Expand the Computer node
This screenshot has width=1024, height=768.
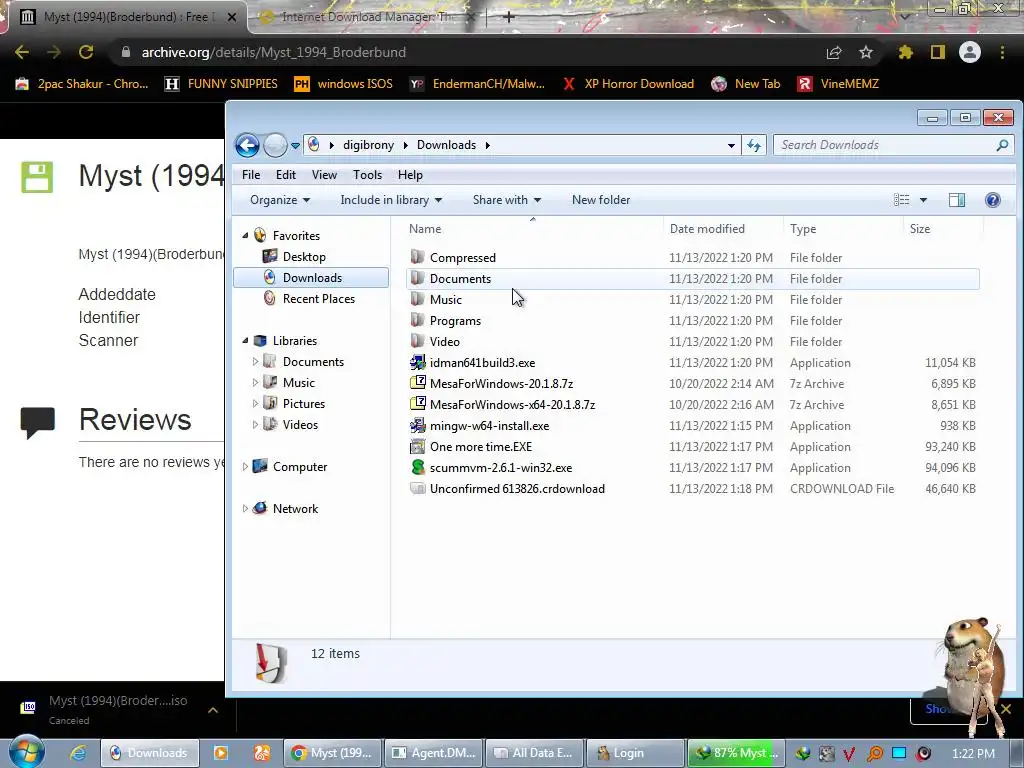pos(246,467)
